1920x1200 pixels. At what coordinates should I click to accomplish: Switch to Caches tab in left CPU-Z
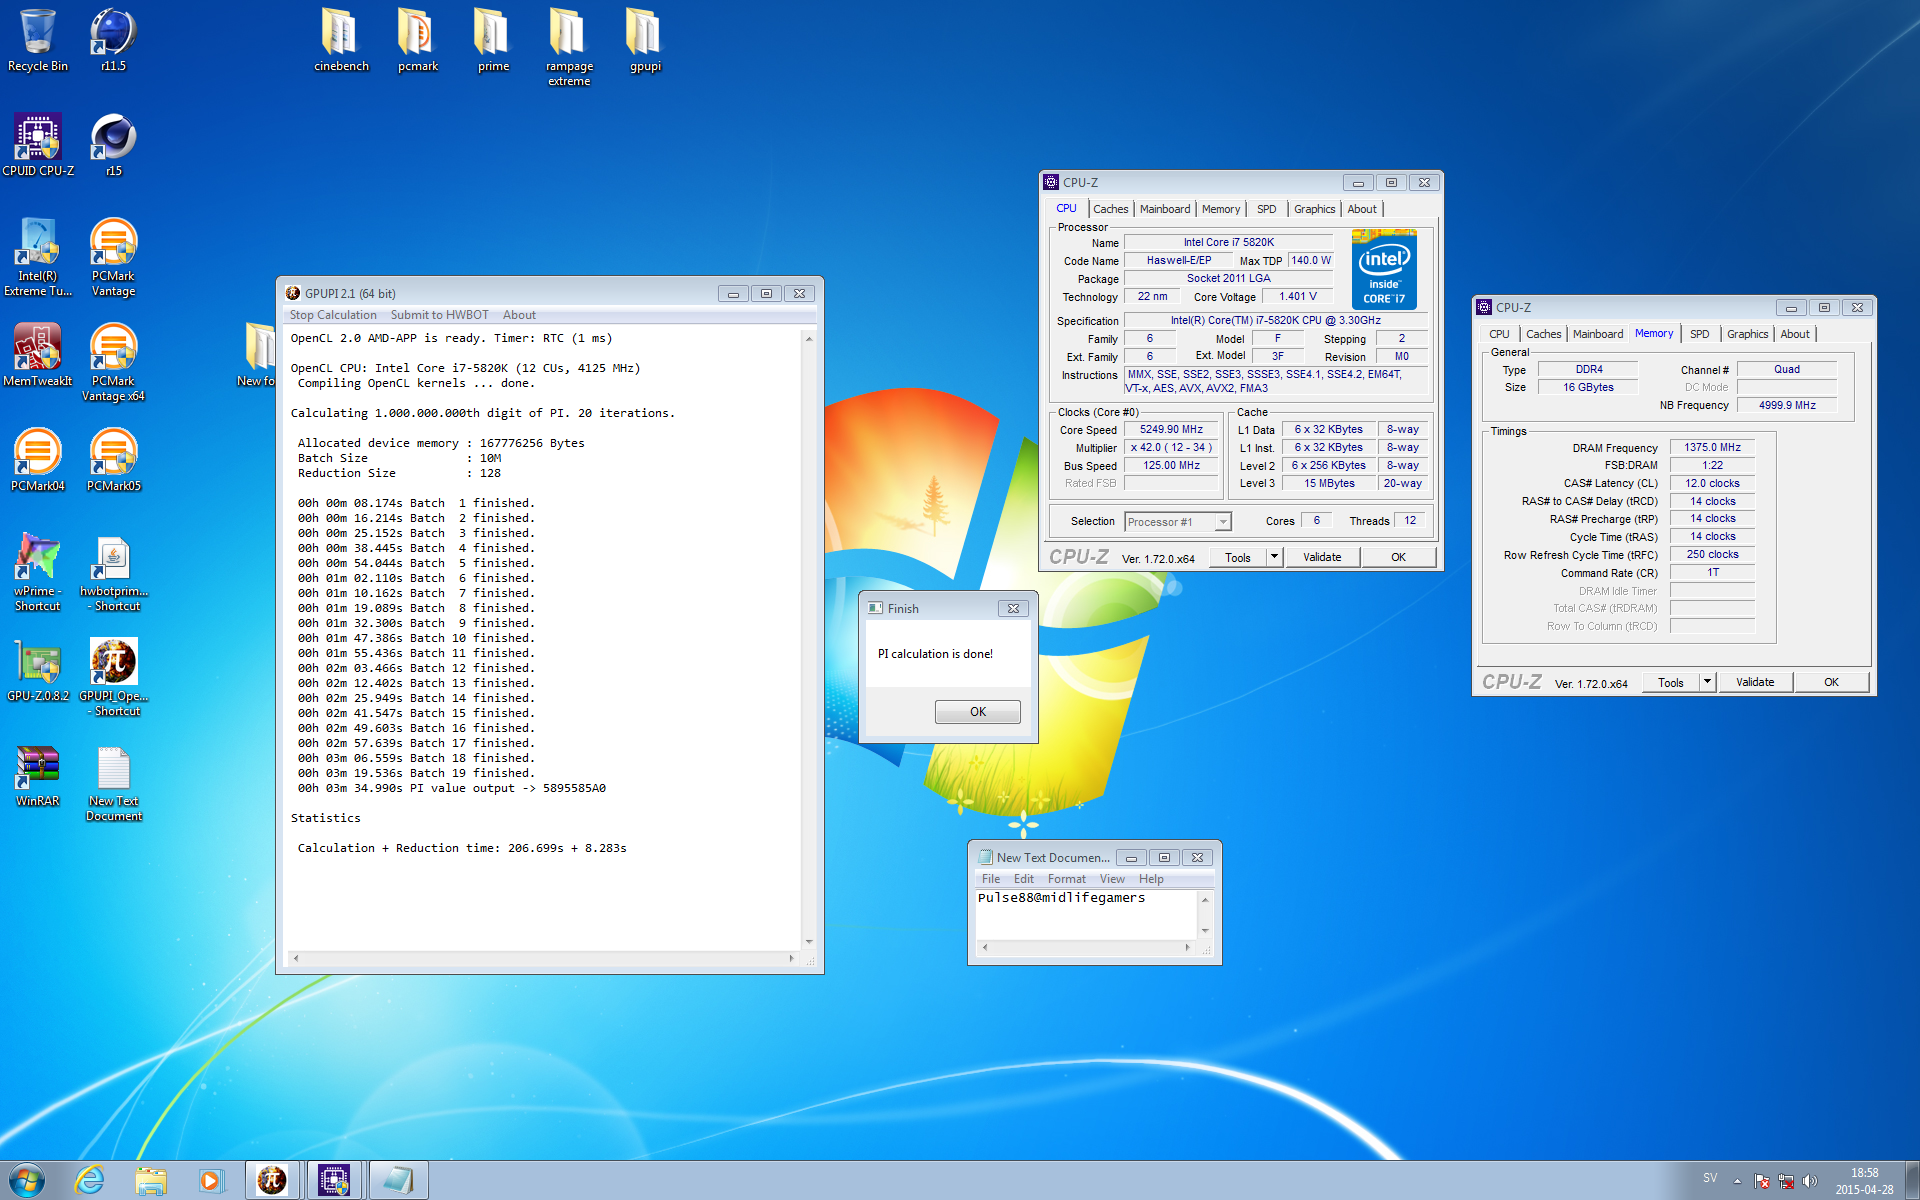click(1110, 209)
